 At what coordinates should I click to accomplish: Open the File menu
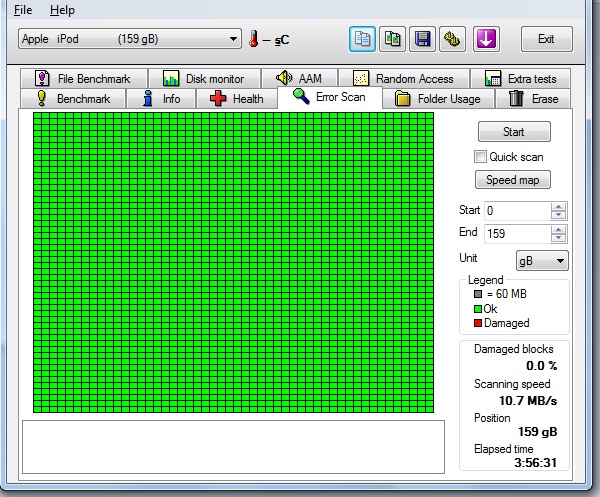pos(22,10)
